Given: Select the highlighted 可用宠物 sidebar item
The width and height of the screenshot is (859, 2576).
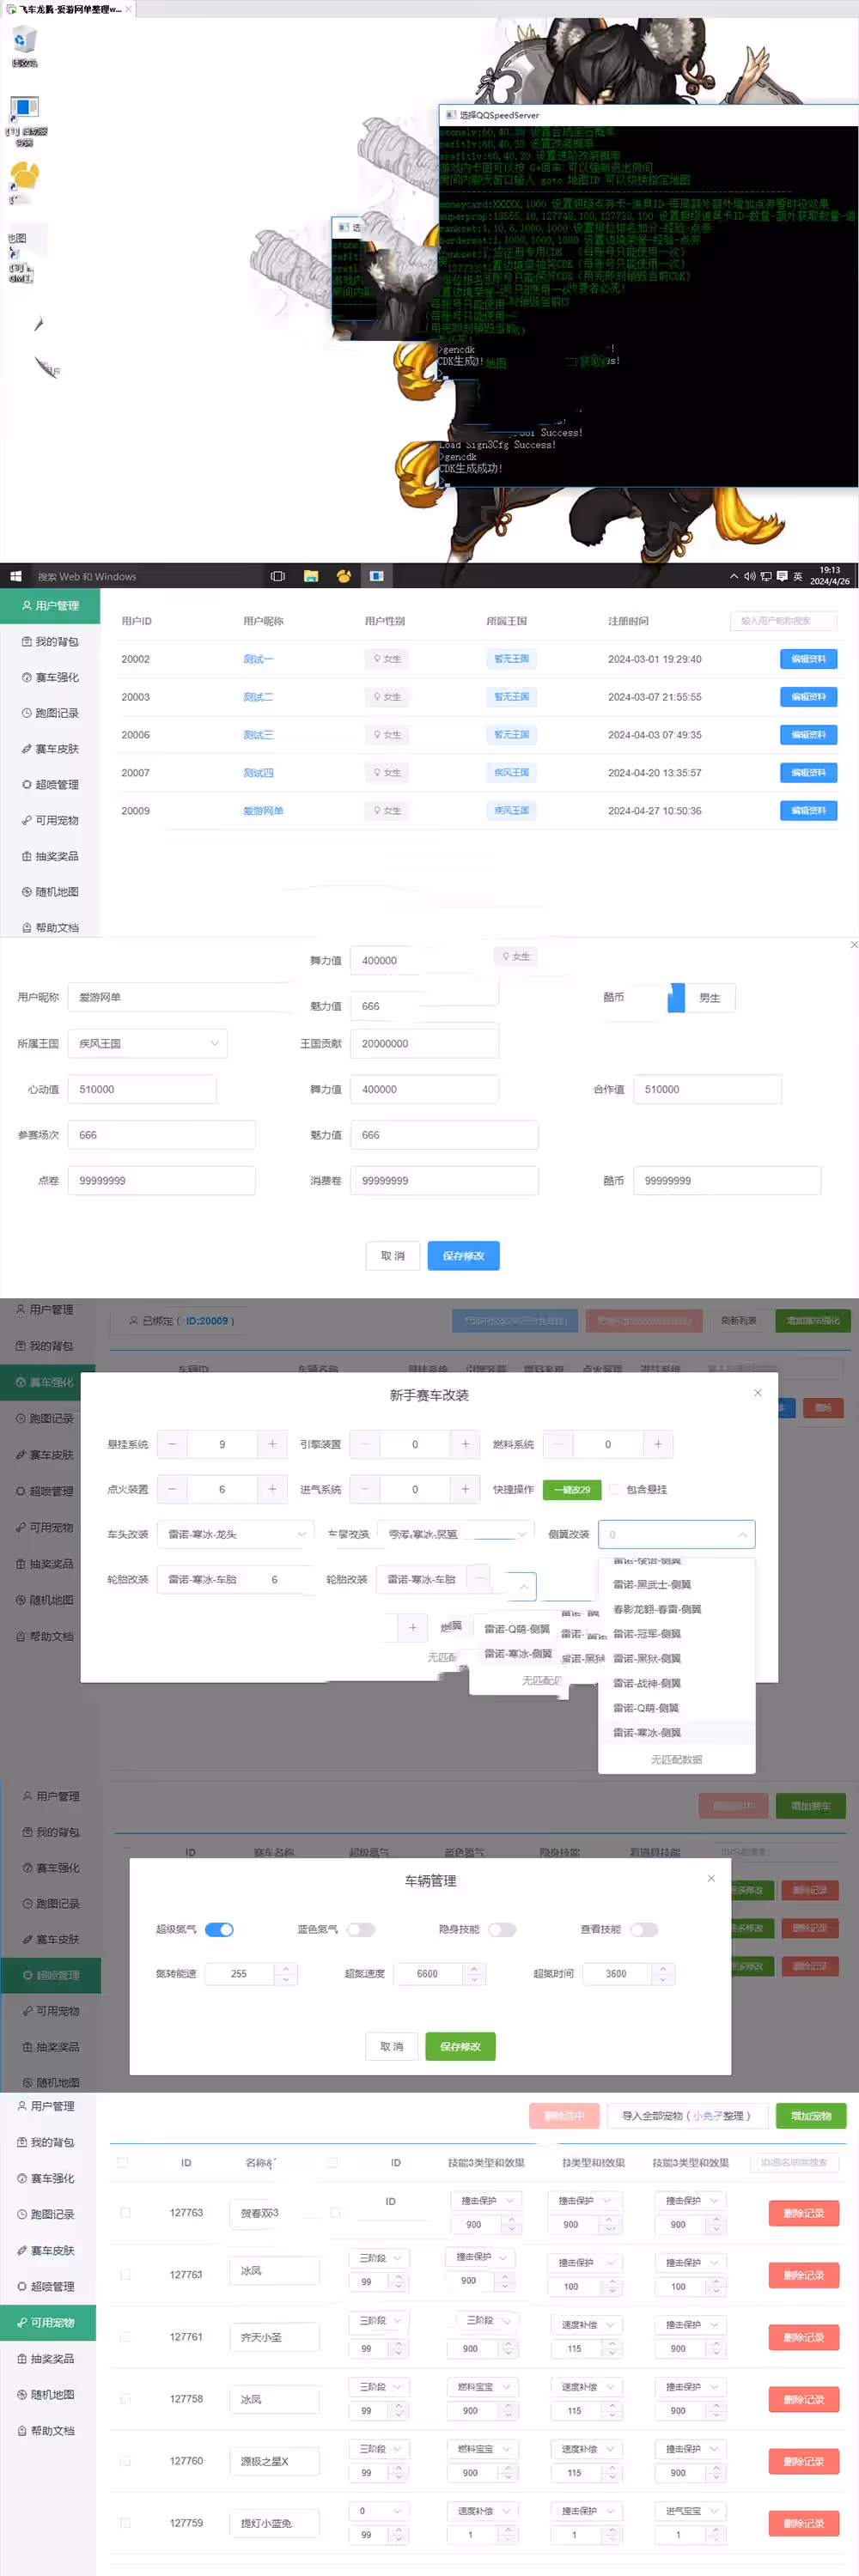Looking at the screenshot, I should [x=48, y=2322].
